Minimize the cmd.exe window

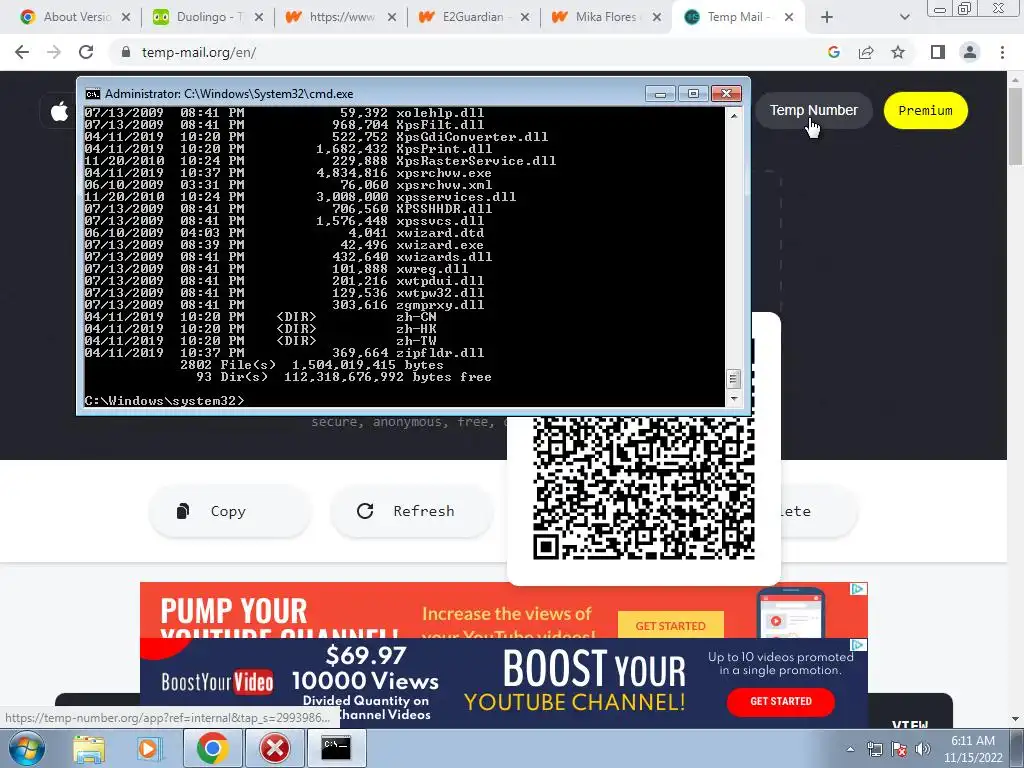pos(660,94)
